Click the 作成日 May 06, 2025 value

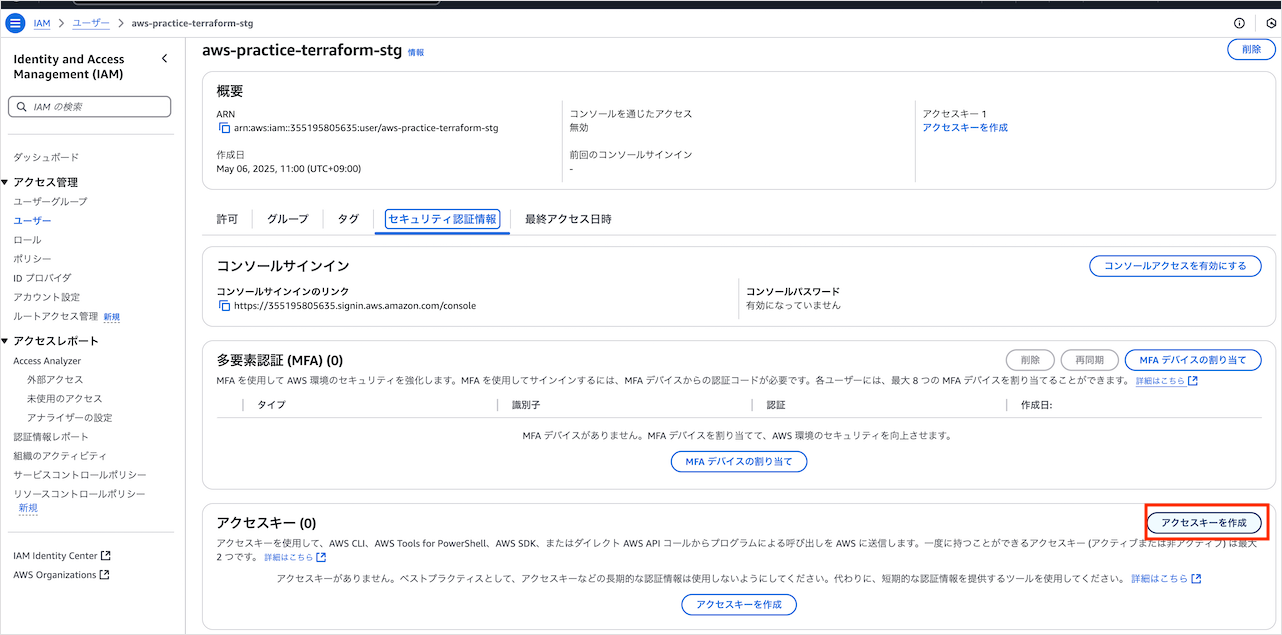click(289, 169)
